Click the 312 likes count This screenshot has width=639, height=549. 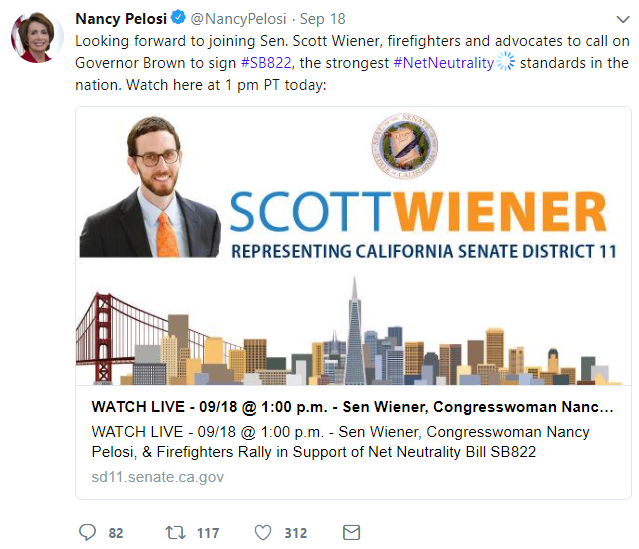point(295,533)
